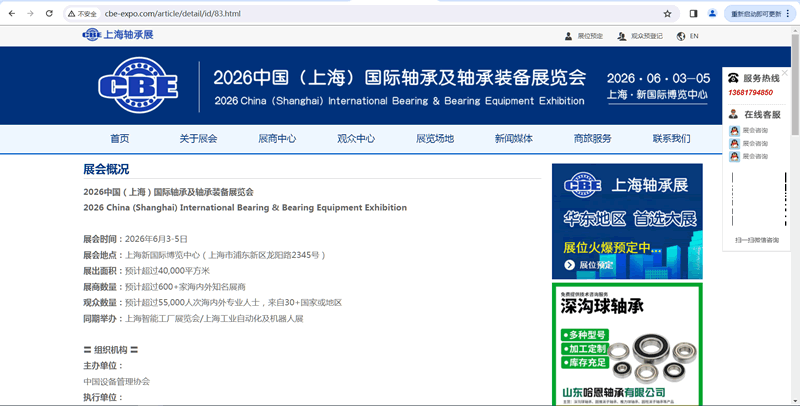Open the 展商中心 navigation menu
This screenshot has width=800, height=406.
277,139
